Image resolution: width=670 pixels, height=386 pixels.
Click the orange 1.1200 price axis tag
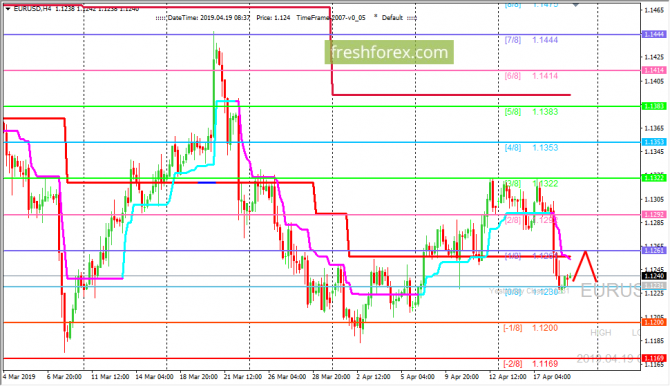(654, 322)
